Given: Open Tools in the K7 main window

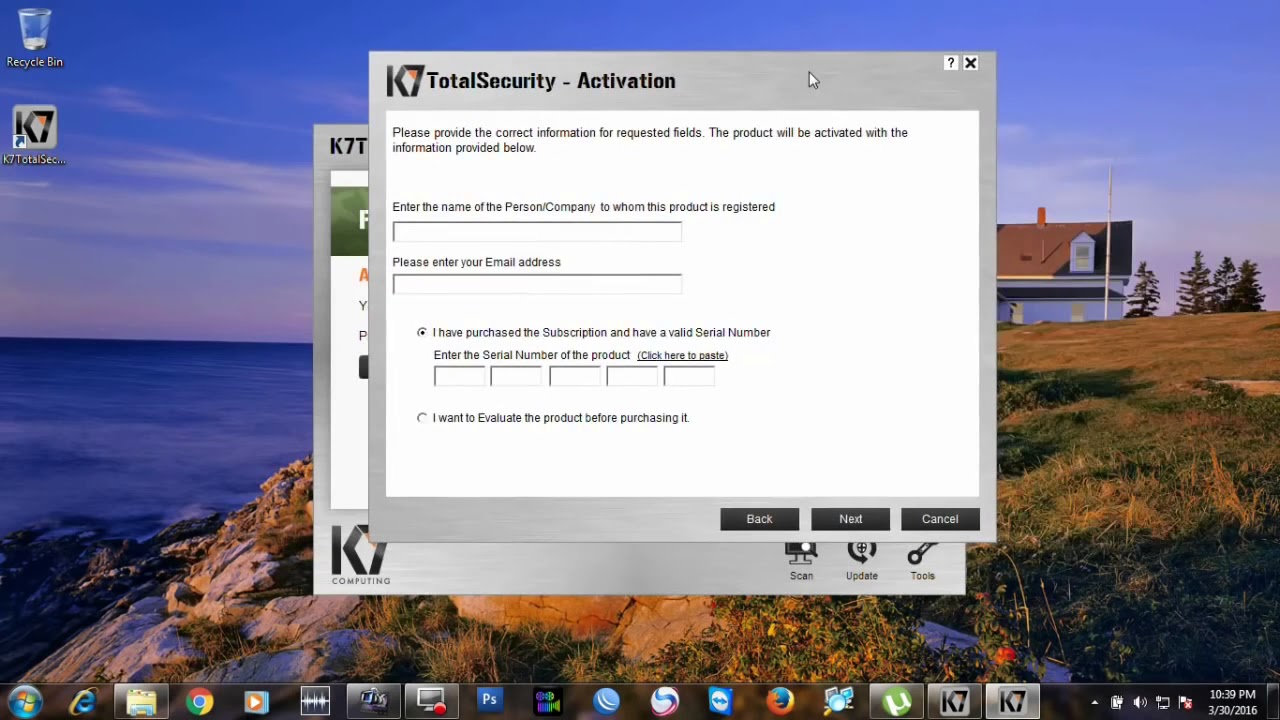Looking at the screenshot, I should pyautogui.click(x=922, y=562).
